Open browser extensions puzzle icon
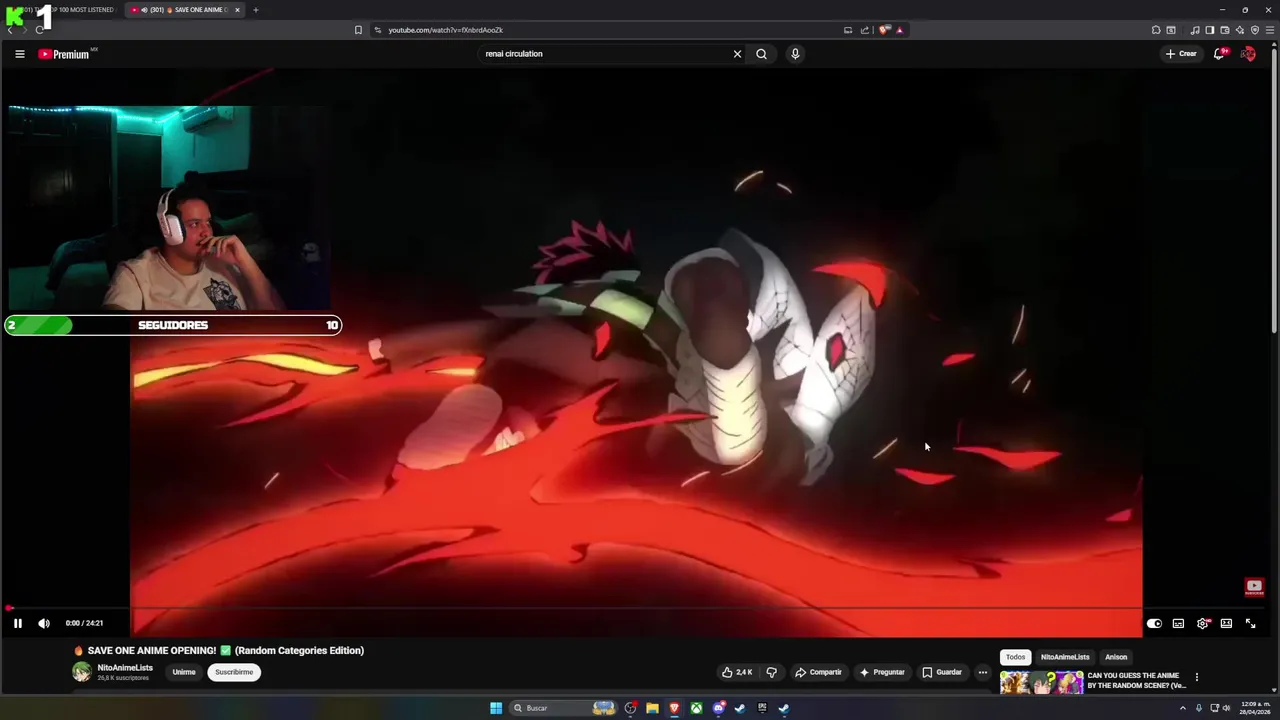The width and height of the screenshot is (1280, 720). click(1156, 30)
